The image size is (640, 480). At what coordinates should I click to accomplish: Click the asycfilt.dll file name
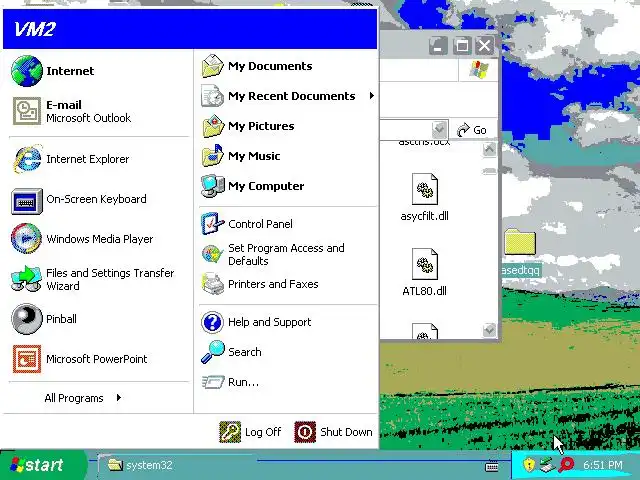point(424,216)
